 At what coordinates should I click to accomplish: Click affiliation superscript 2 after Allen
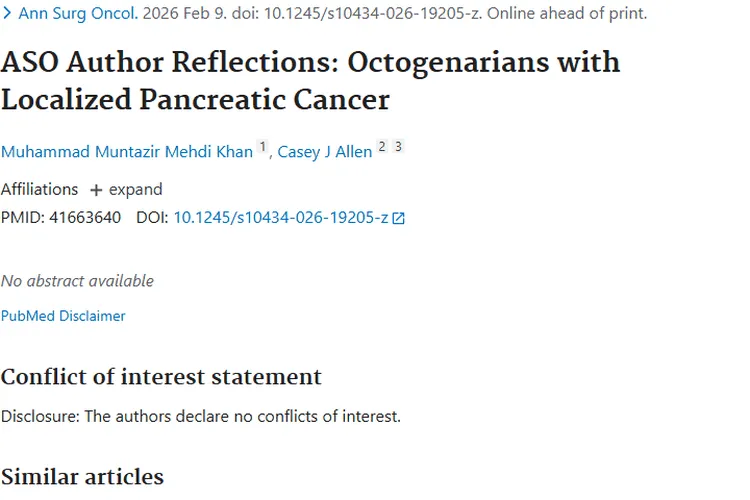[381, 147]
